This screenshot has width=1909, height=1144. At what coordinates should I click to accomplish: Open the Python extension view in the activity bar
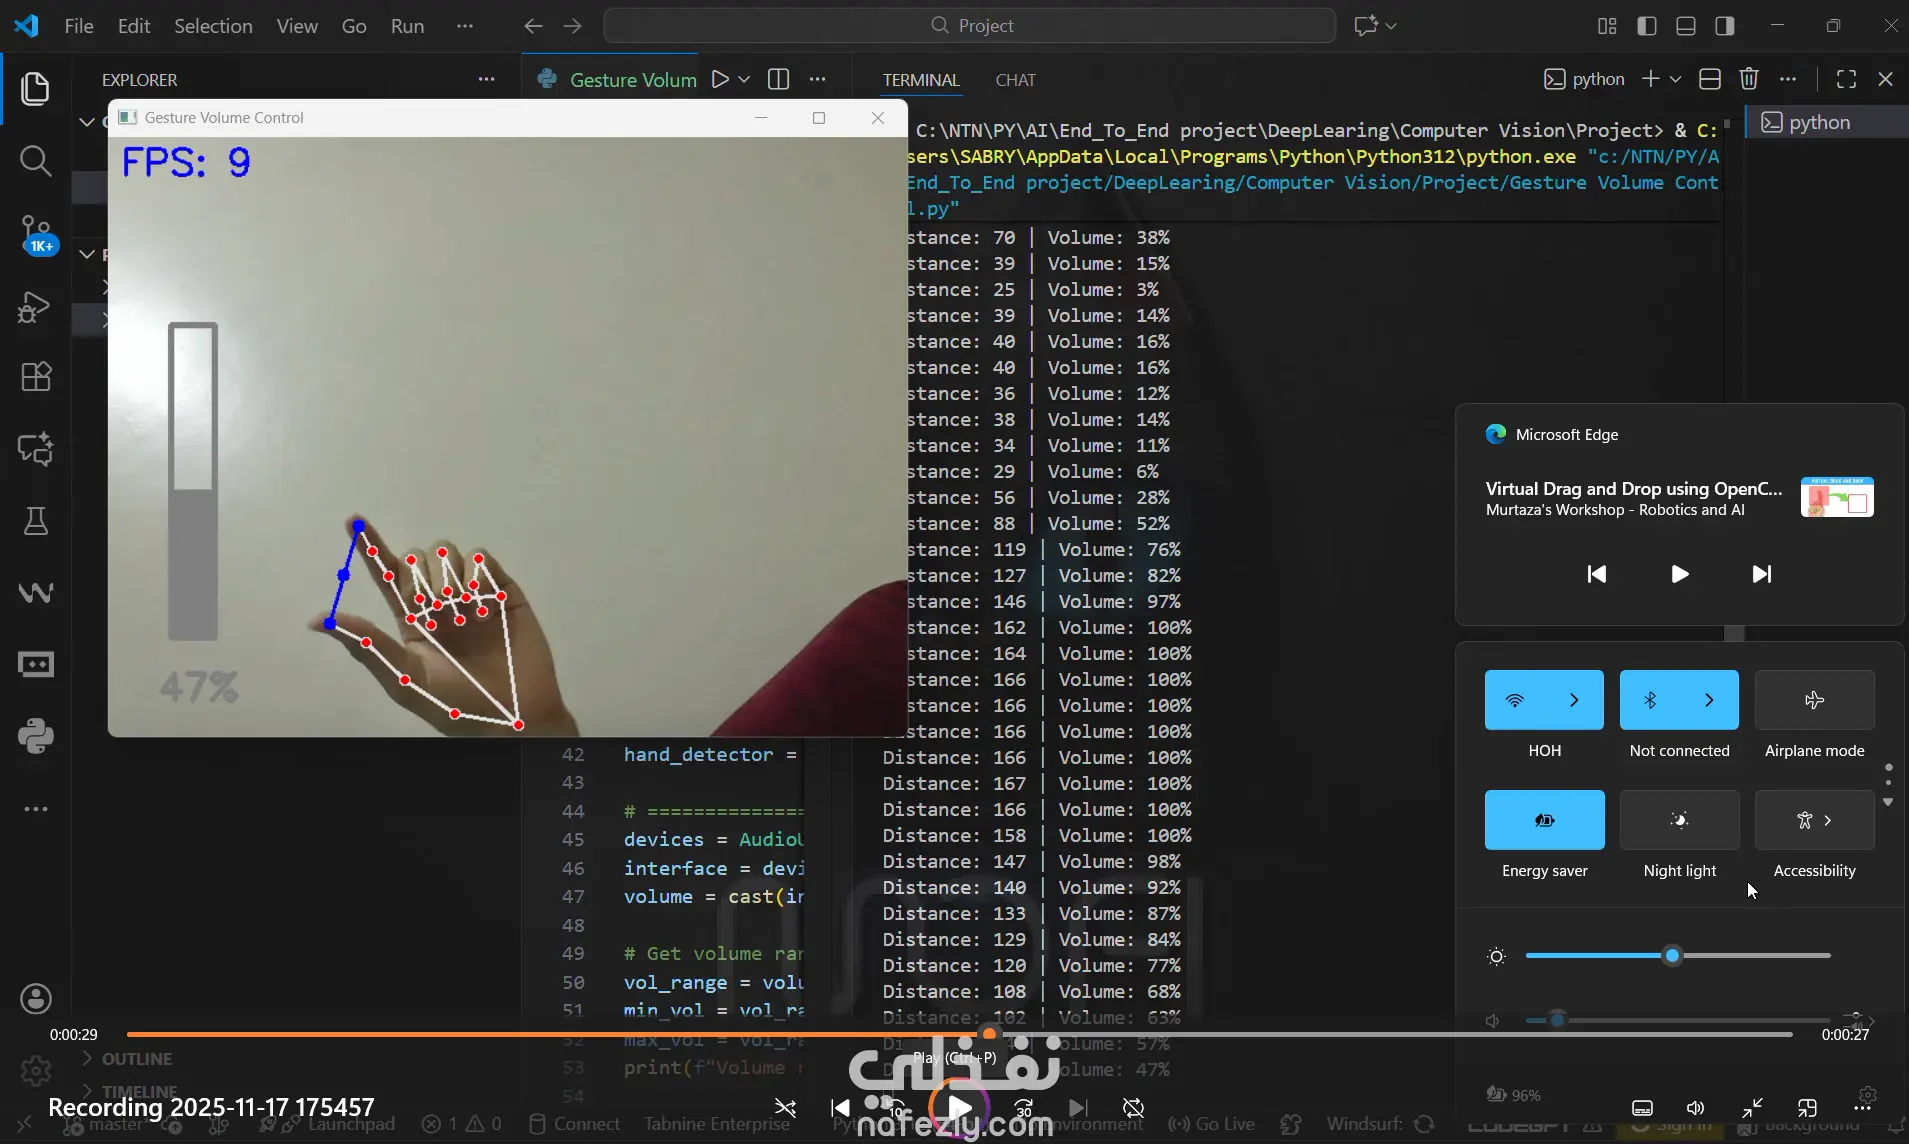point(36,737)
